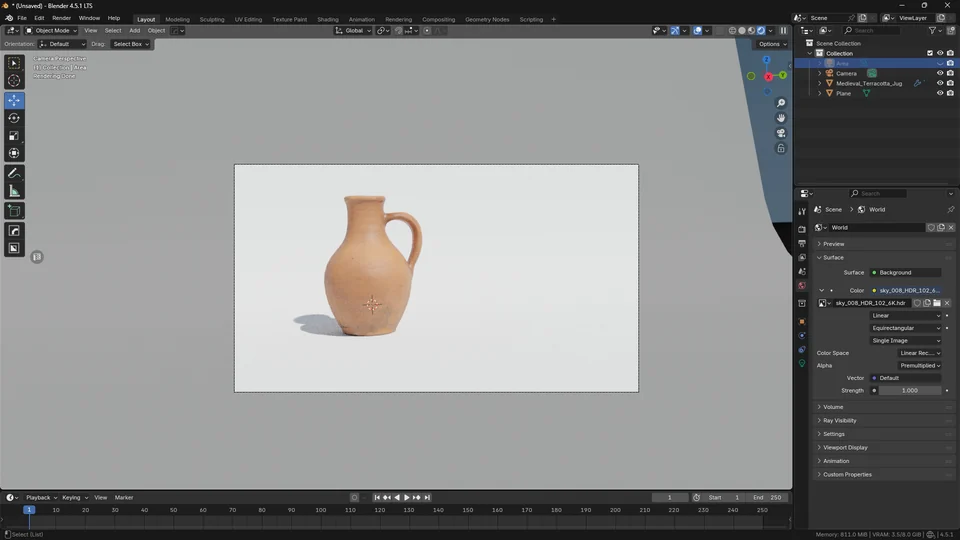Jump to the end frame
The width and height of the screenshot is (960, 540).
[x=427, y=498]
